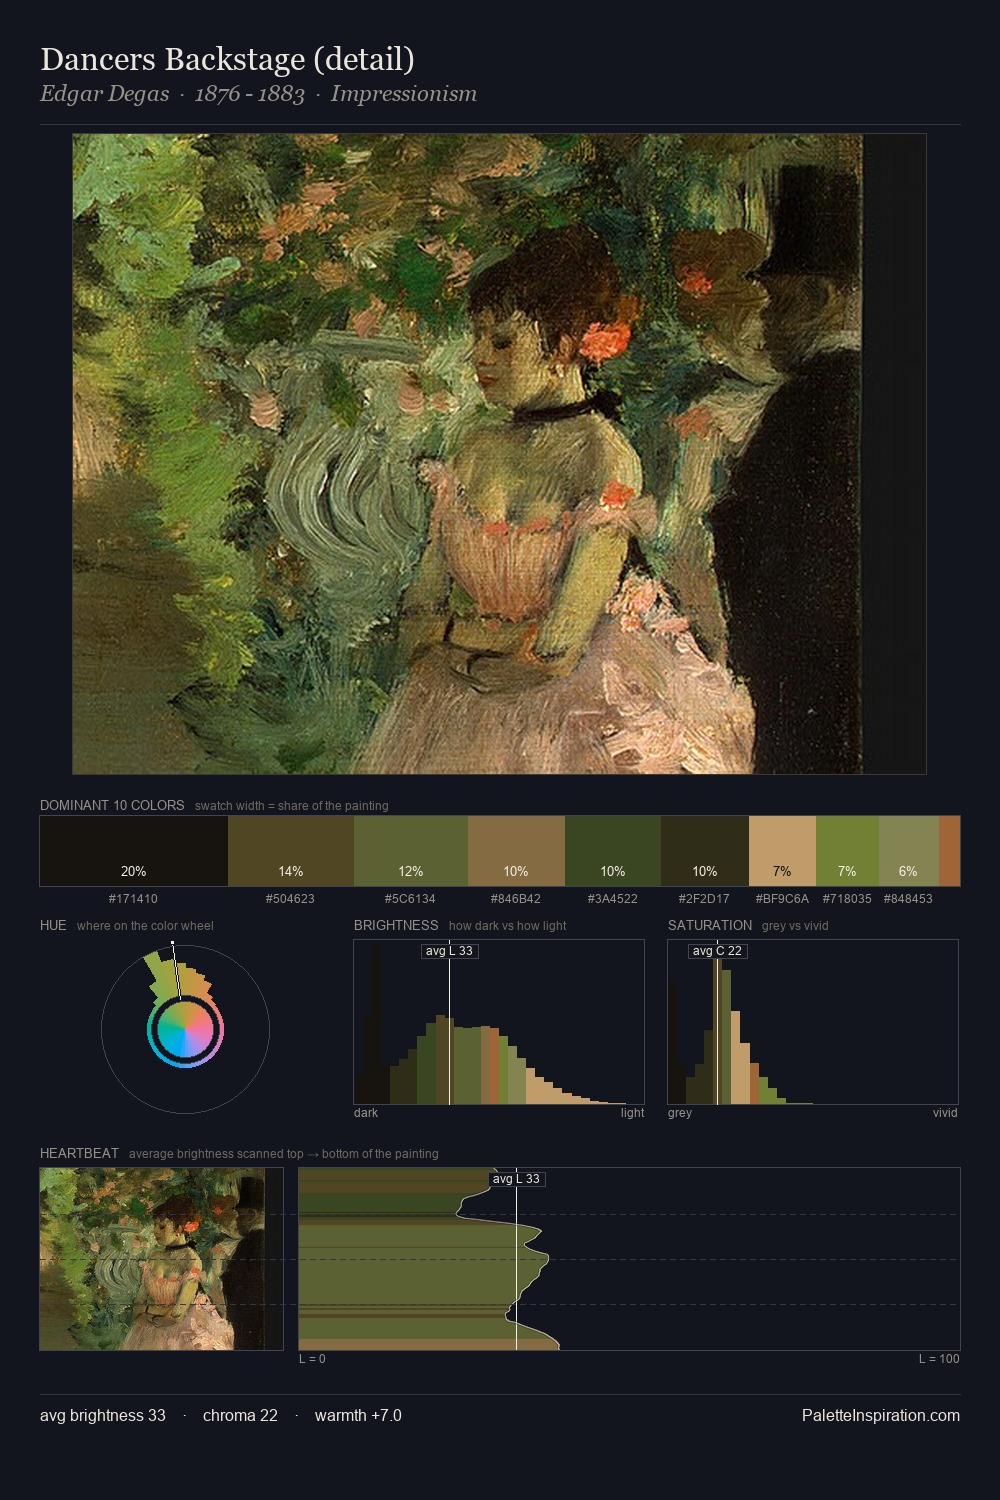Screen dimensions: 1000x1500
Task: Select the #504623 dark olive-brown swatch
Action: click(x=291, y=851)
